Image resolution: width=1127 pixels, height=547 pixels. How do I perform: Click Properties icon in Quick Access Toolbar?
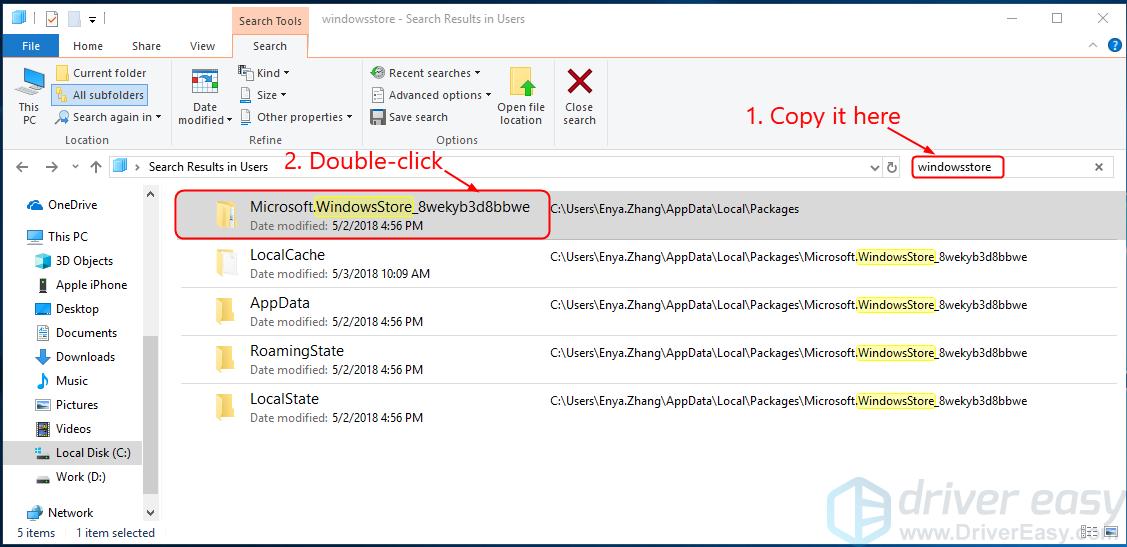pos(51,19)
